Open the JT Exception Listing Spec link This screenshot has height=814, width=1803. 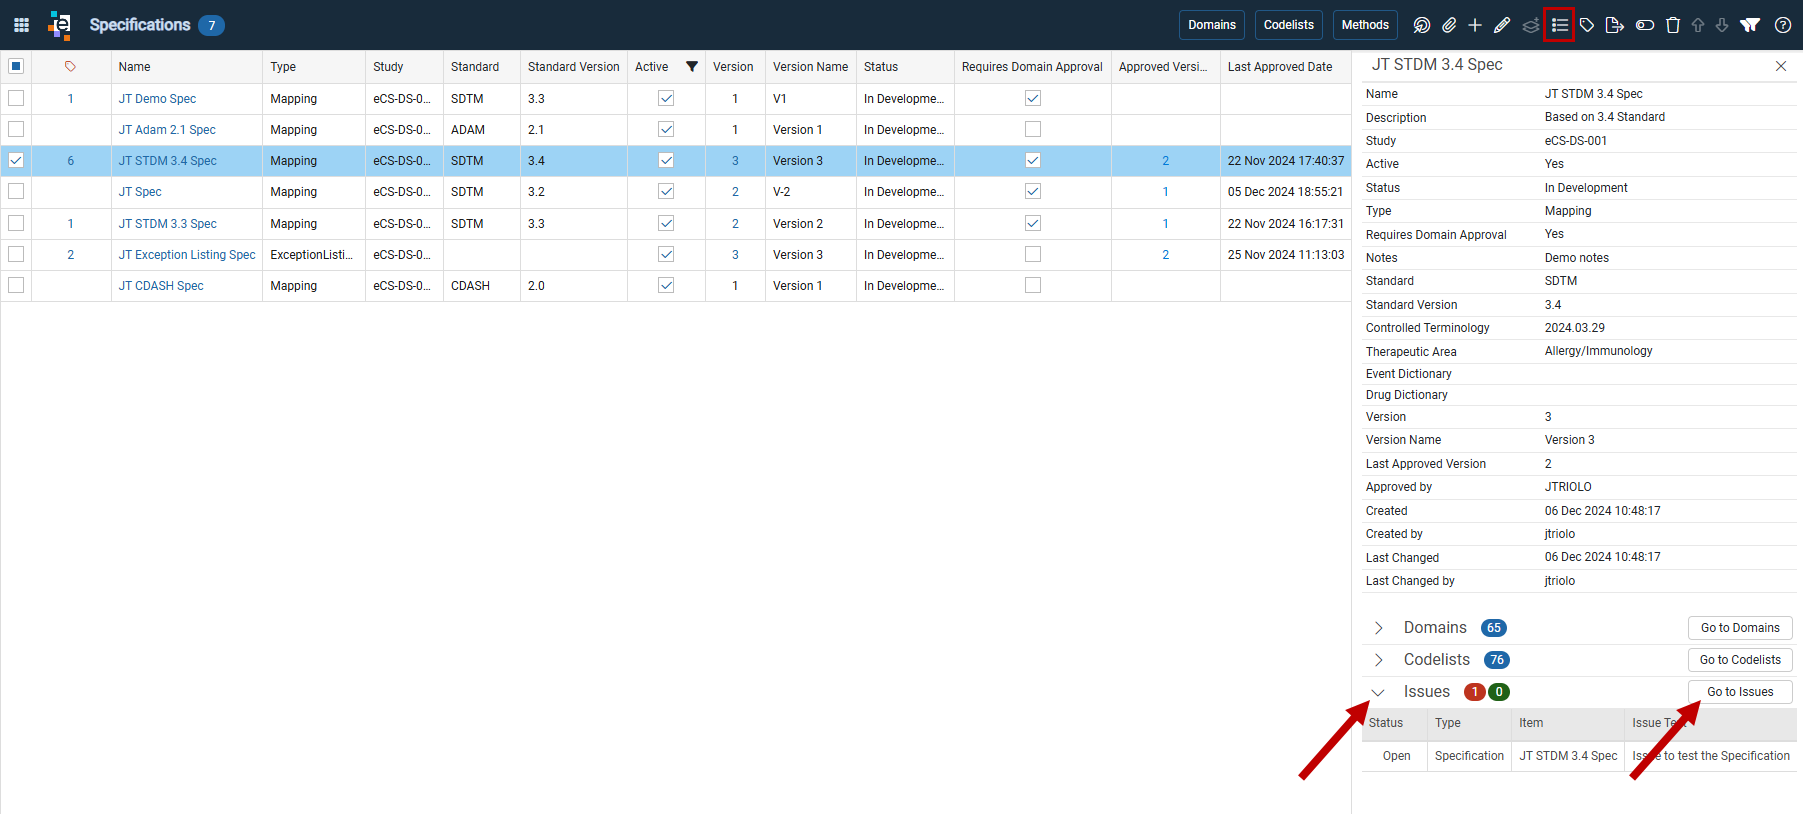coord(187,255)
